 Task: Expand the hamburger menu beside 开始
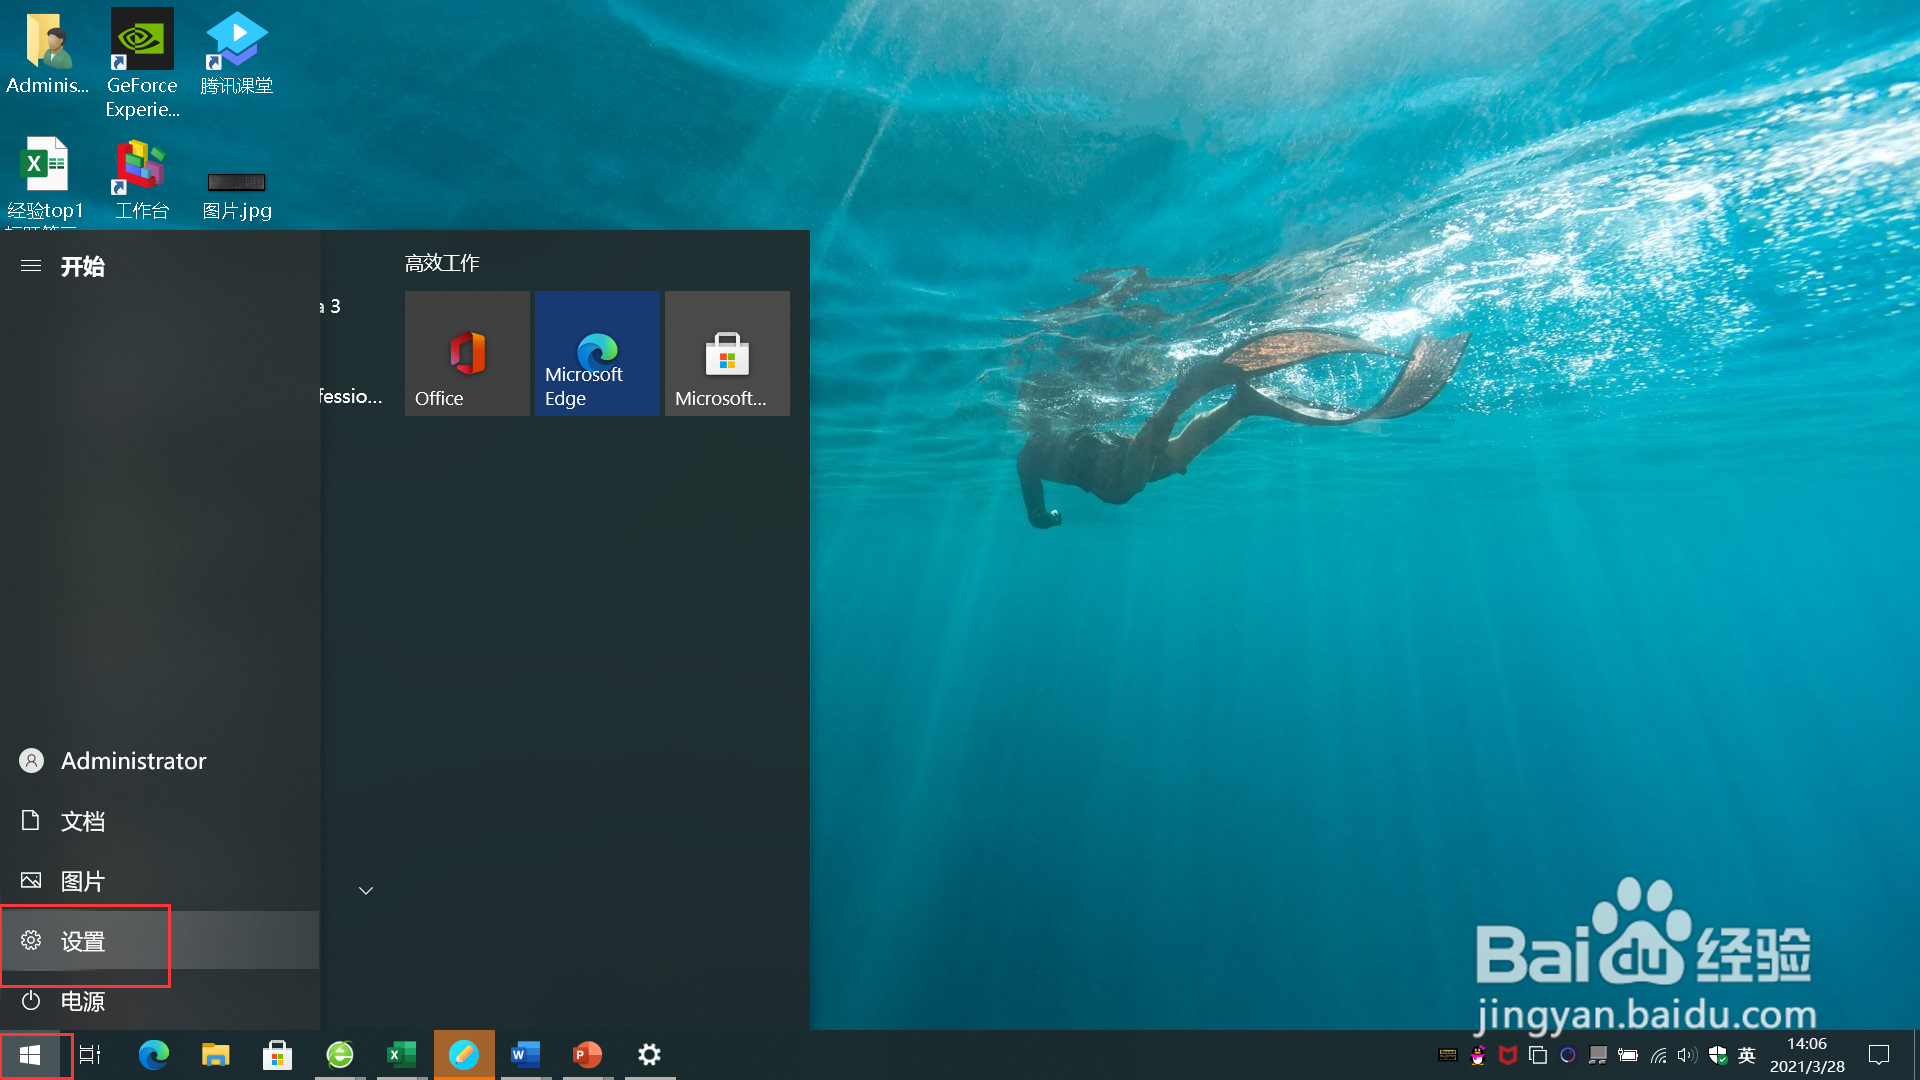click(31, 266)
